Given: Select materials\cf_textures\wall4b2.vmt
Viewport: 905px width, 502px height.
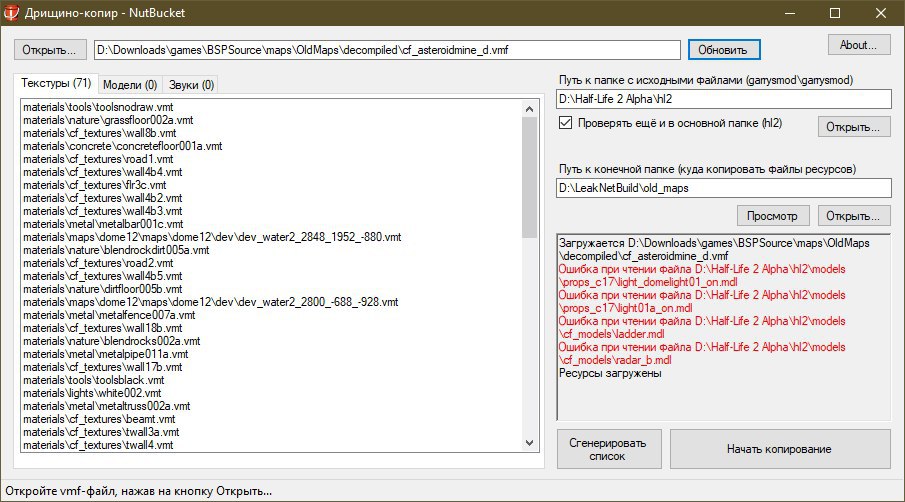Looking at the screenshot, I should point(103,198).
